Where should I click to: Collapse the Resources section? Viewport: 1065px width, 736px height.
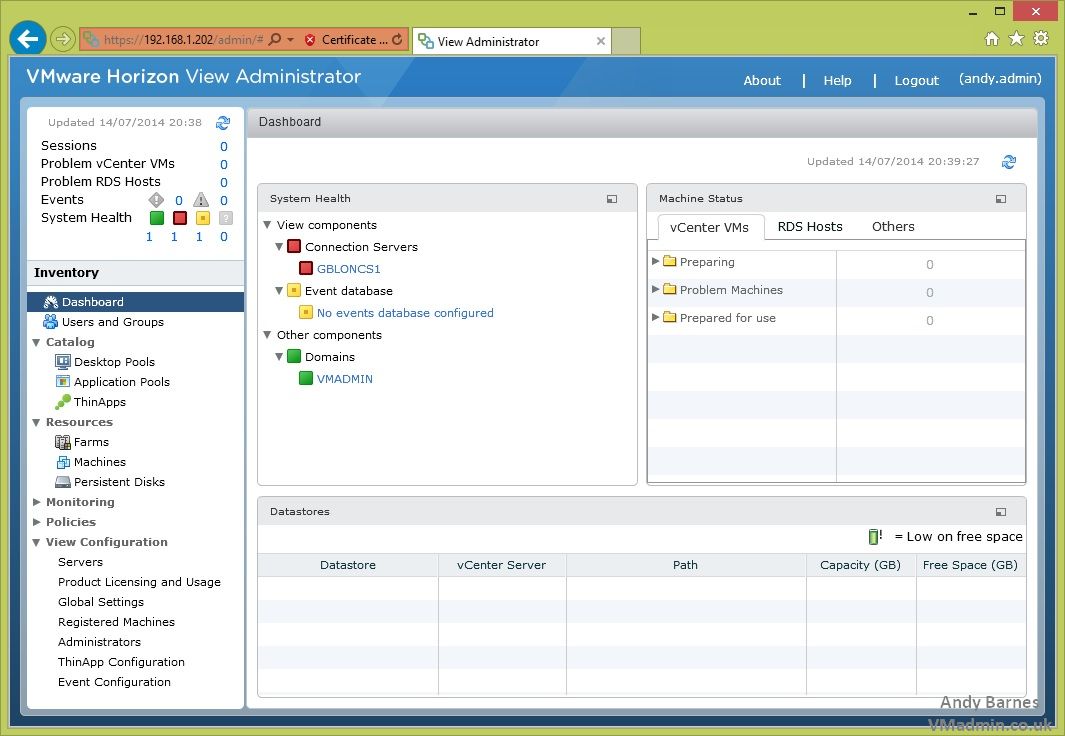click(x=36, y=423)
